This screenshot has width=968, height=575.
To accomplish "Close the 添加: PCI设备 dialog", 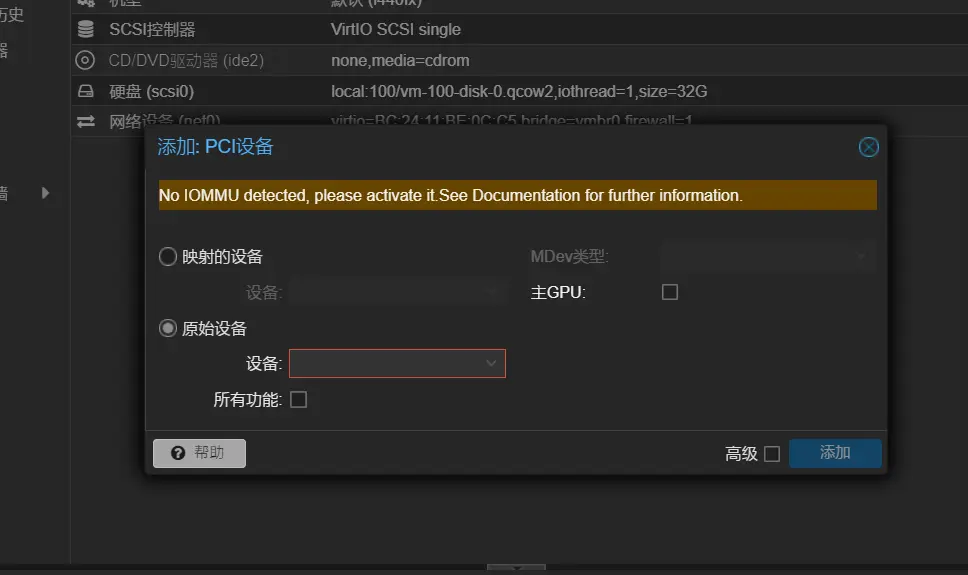I will (x=868, y=147).
